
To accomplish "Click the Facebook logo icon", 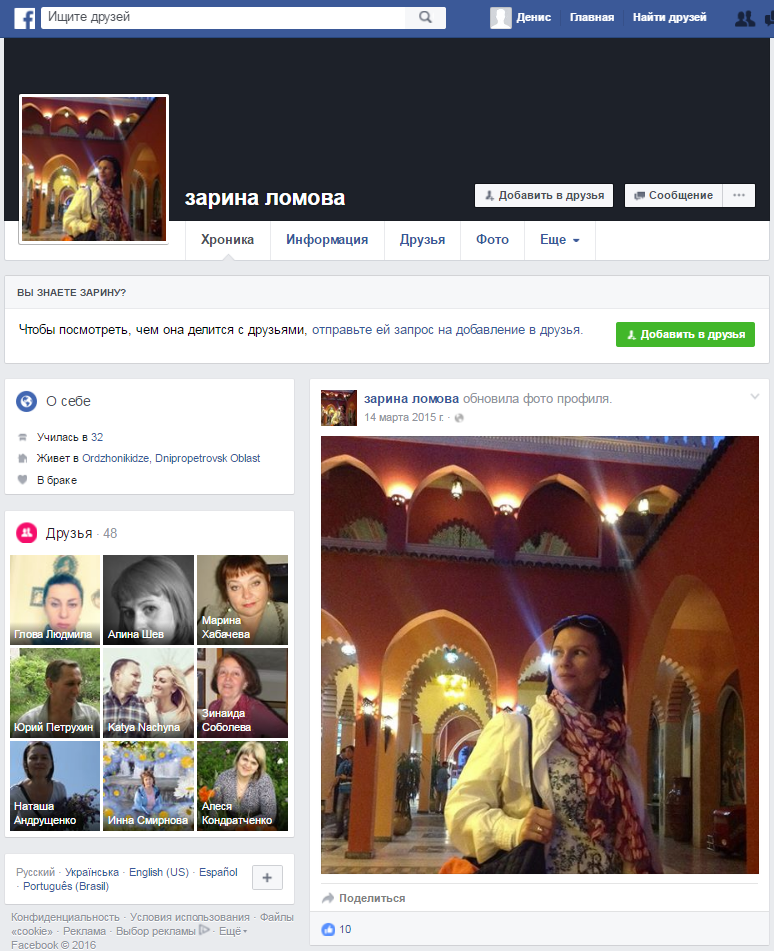I will pos(24,17).
